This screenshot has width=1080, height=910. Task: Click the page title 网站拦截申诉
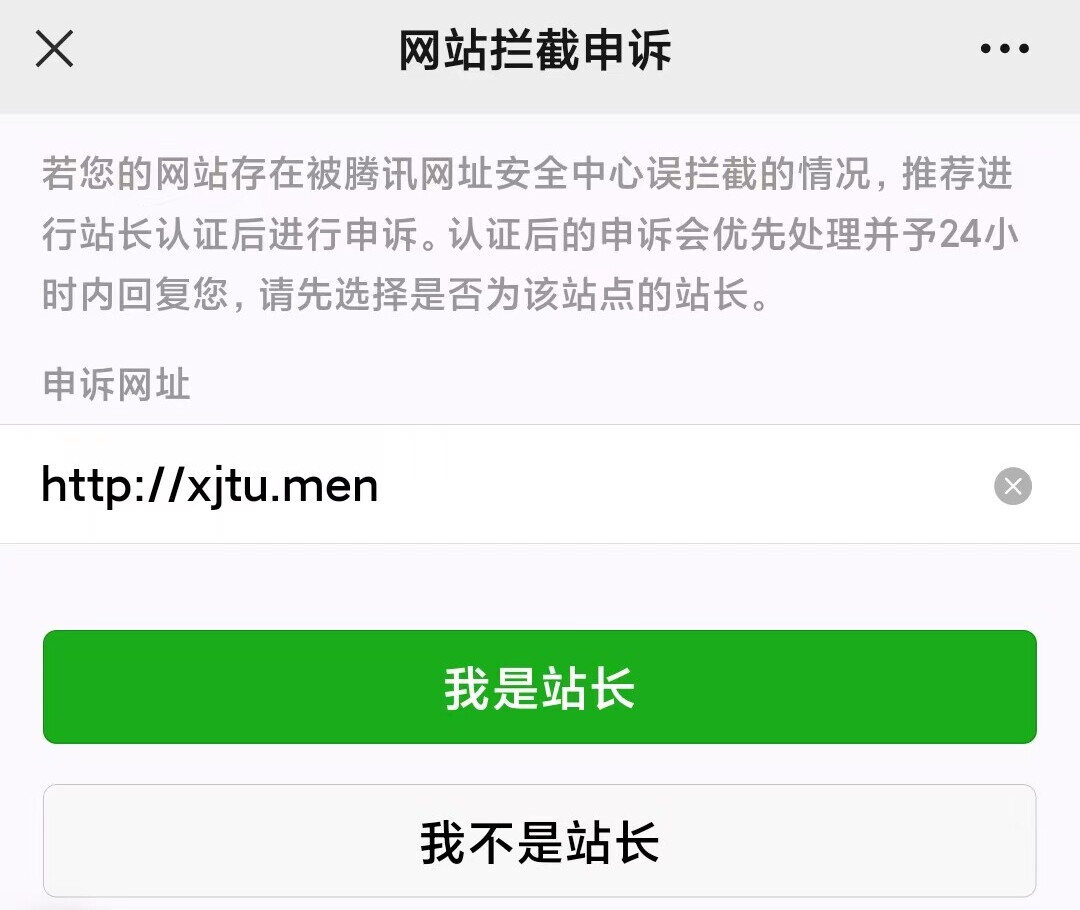point(535,50)
